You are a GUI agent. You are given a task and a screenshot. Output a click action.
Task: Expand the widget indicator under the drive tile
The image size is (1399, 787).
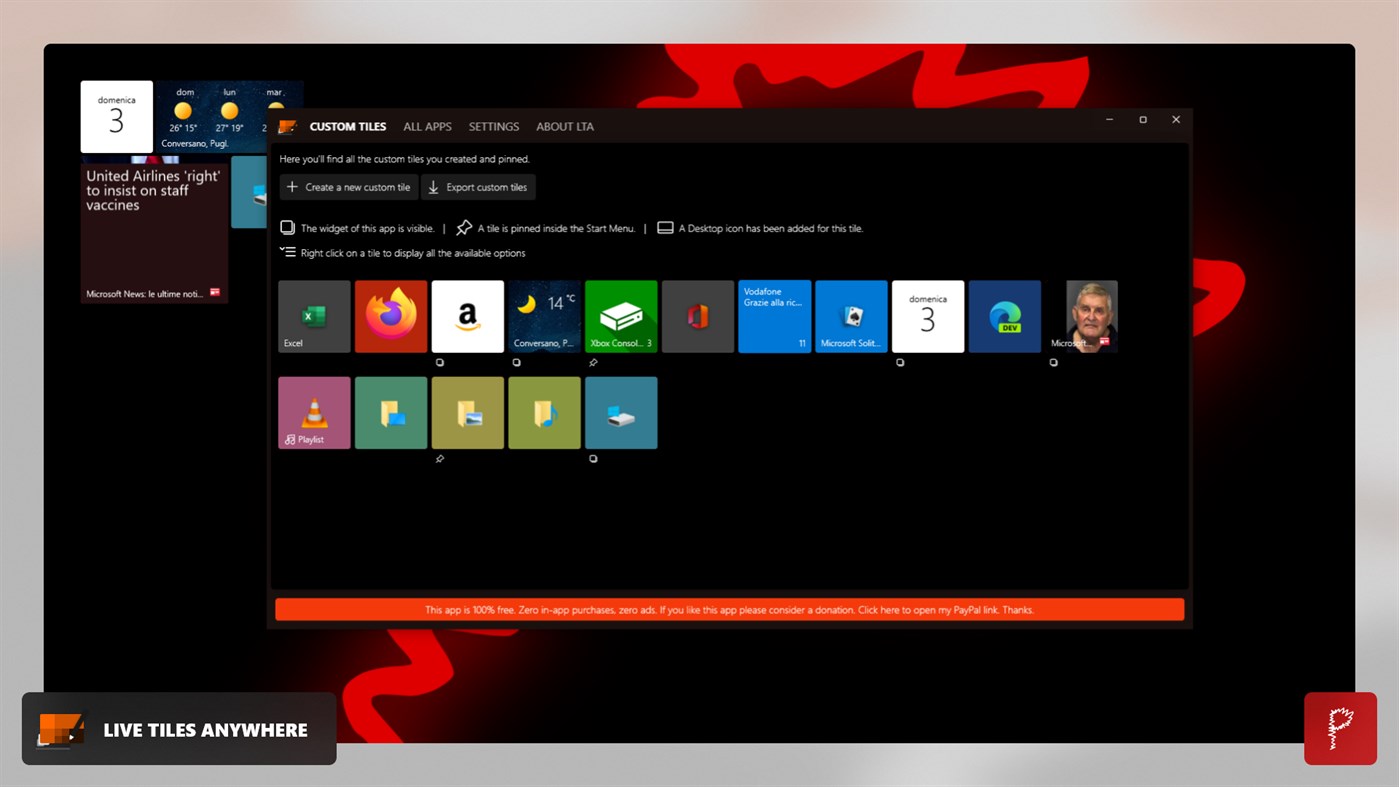593,458
